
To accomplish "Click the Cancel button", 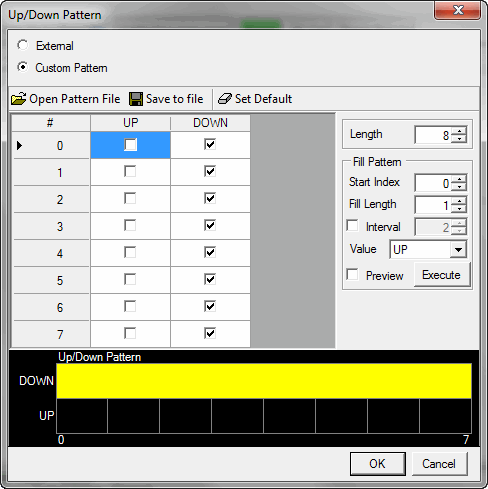I will point(439,464).
